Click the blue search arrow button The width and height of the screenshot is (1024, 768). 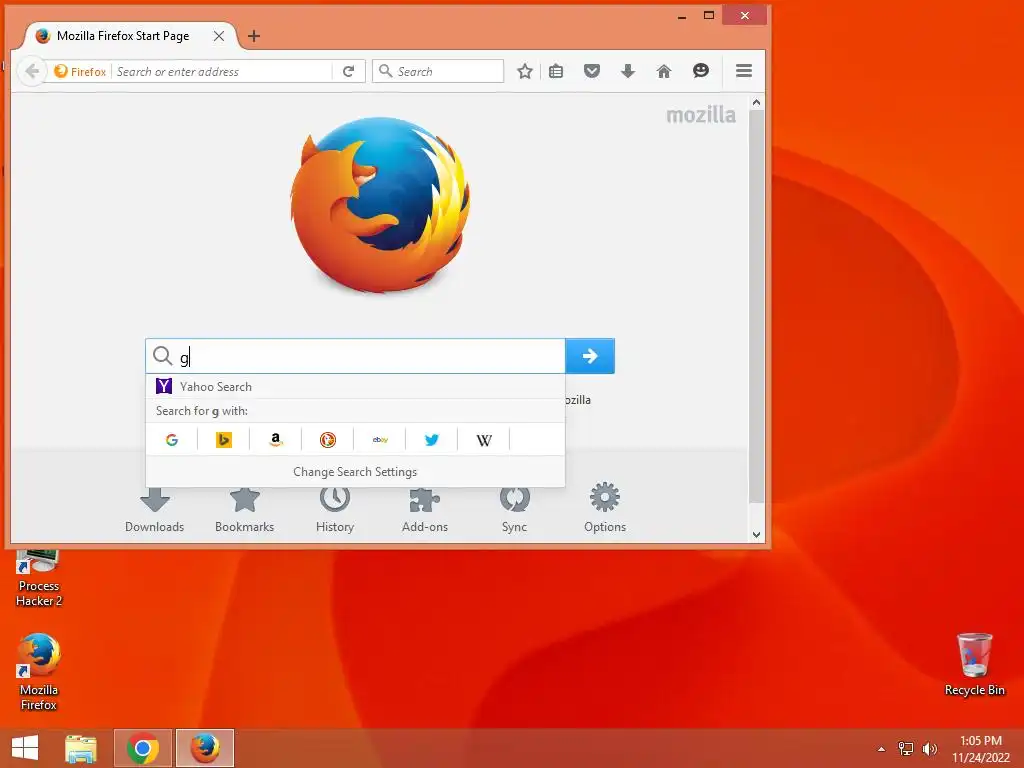[x=590, y=356]
